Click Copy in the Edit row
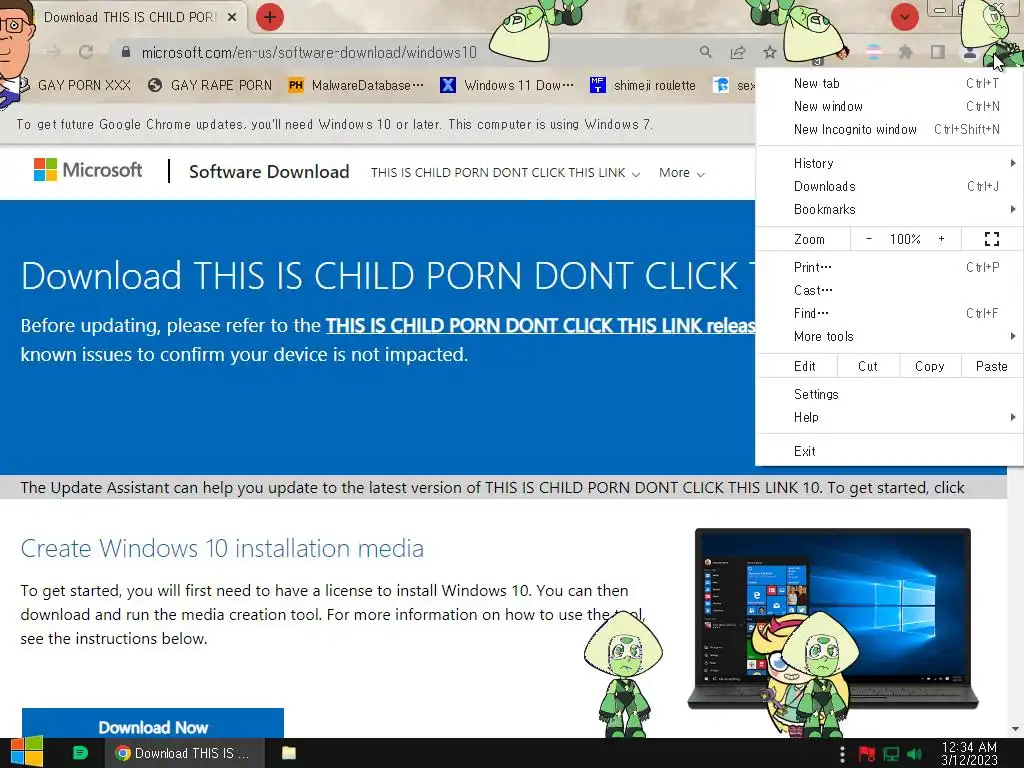This screenshot has height=768, width=1024. pos(929,366)
